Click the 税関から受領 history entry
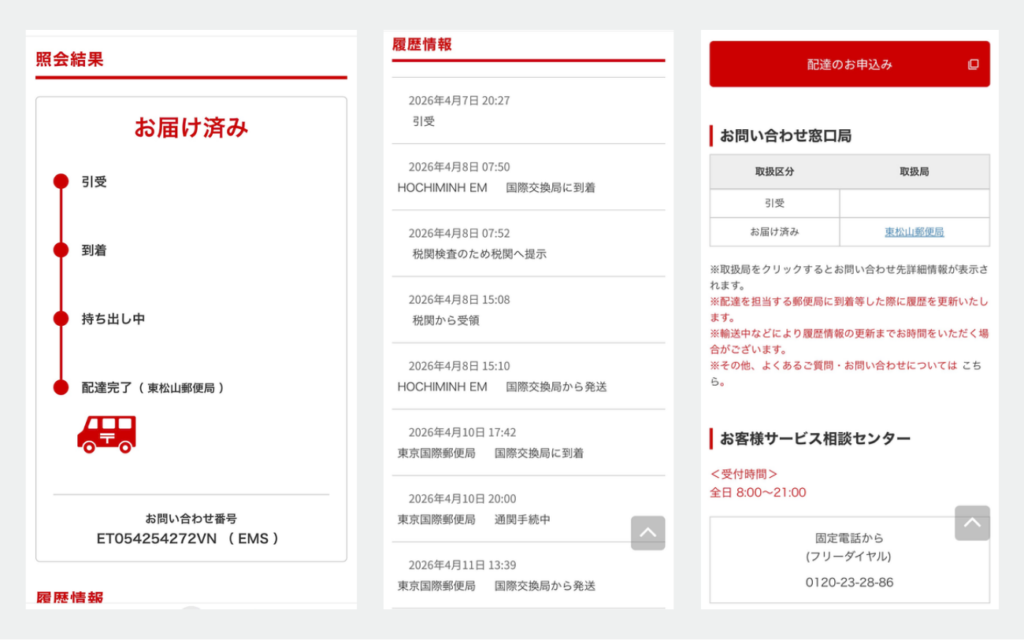This screenshot has width=1024, height=640. [x=446, y=320]
